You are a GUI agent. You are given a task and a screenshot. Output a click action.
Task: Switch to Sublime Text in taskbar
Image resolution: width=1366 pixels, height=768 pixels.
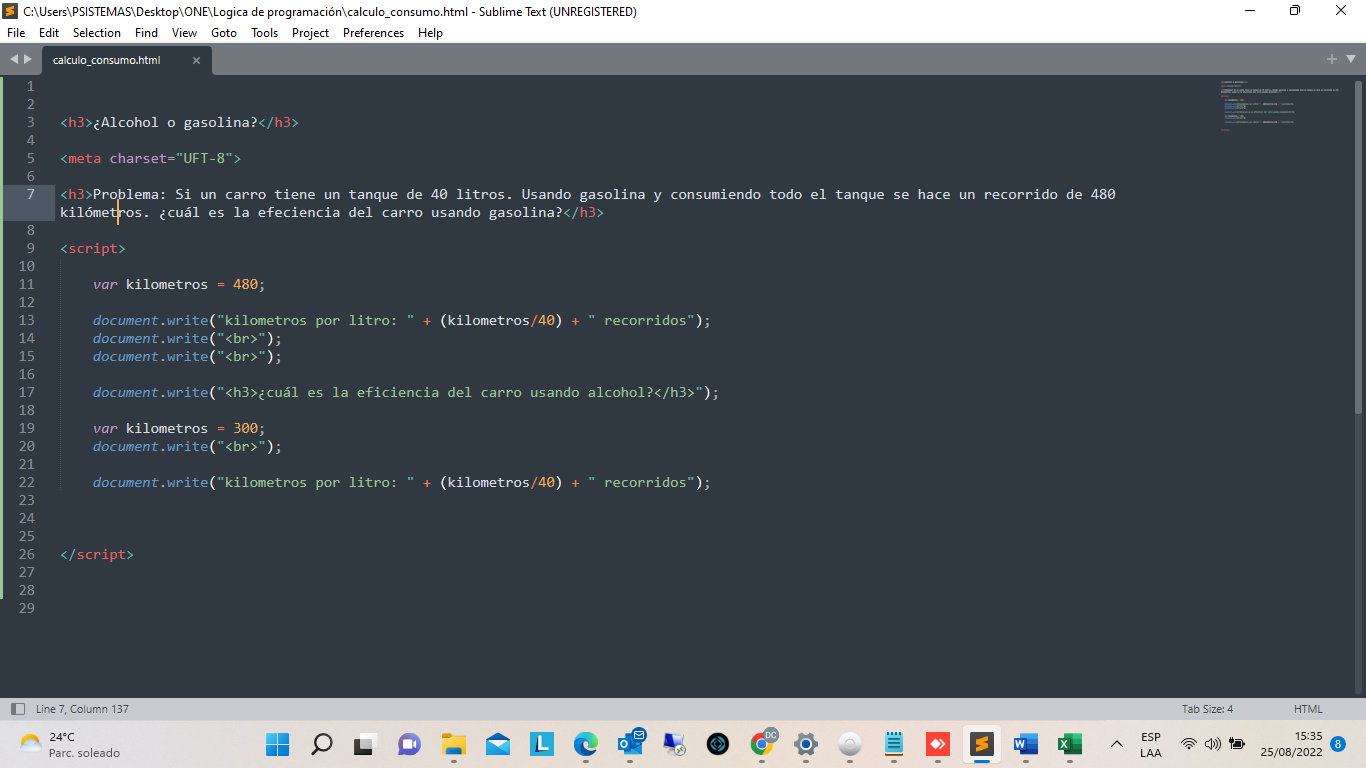(x=982, y=744)
